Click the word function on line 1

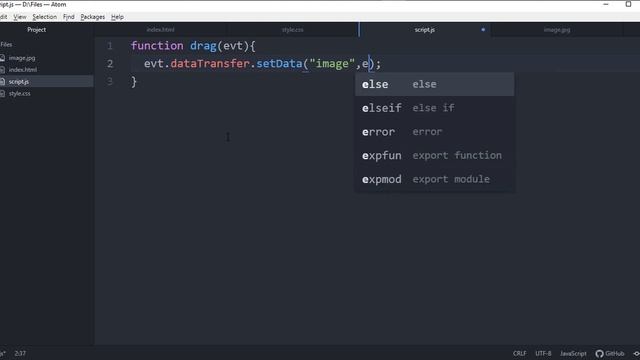[157, 46]
